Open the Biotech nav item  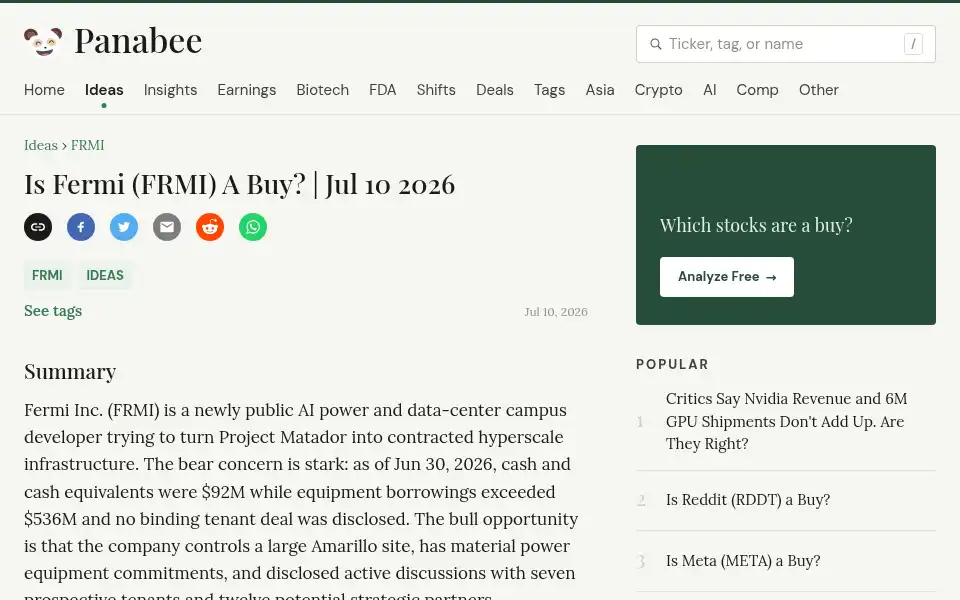[x=323, y=90]
